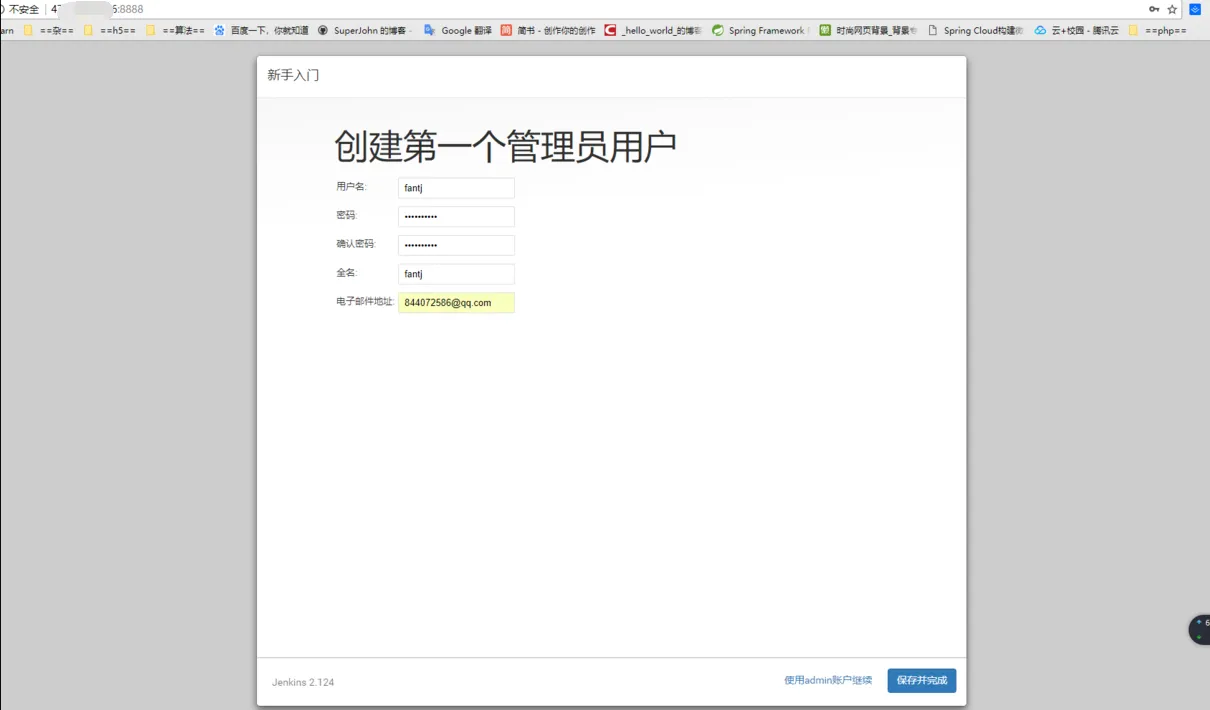Focus the 用户名 username field

[456, 188]
